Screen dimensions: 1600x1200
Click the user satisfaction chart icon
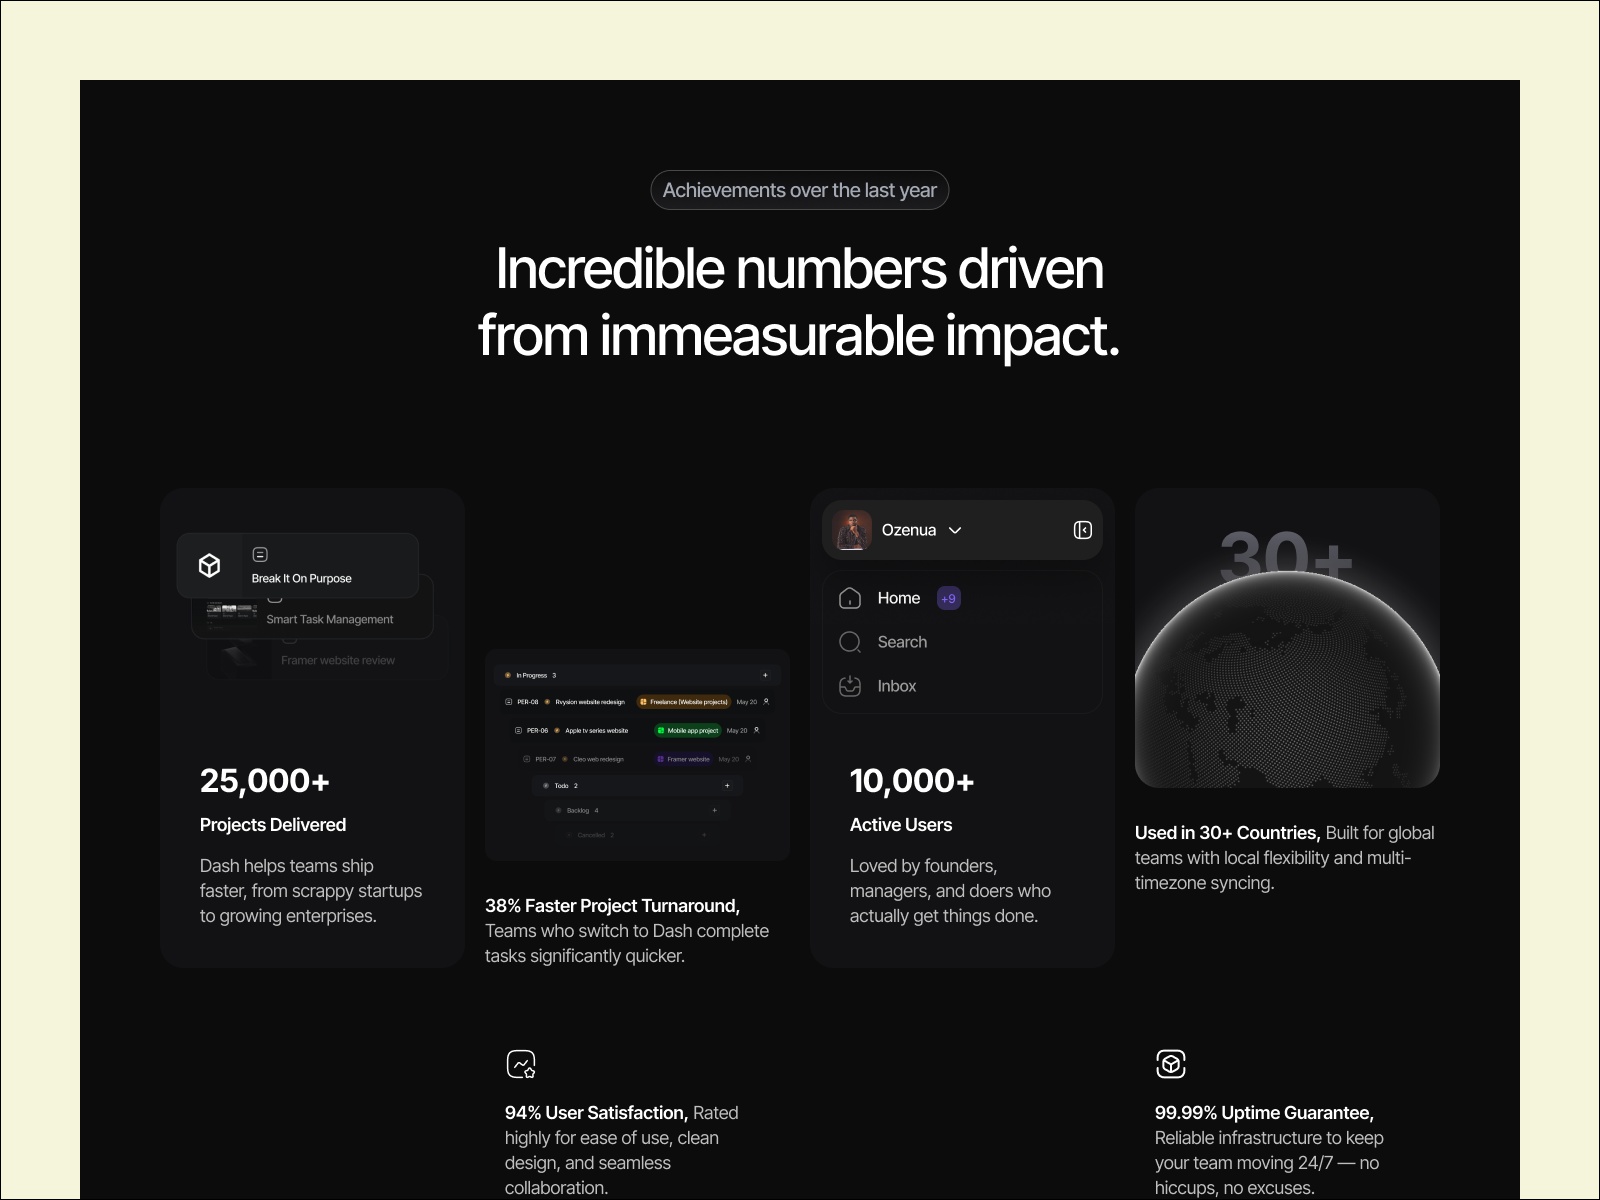521,1064
